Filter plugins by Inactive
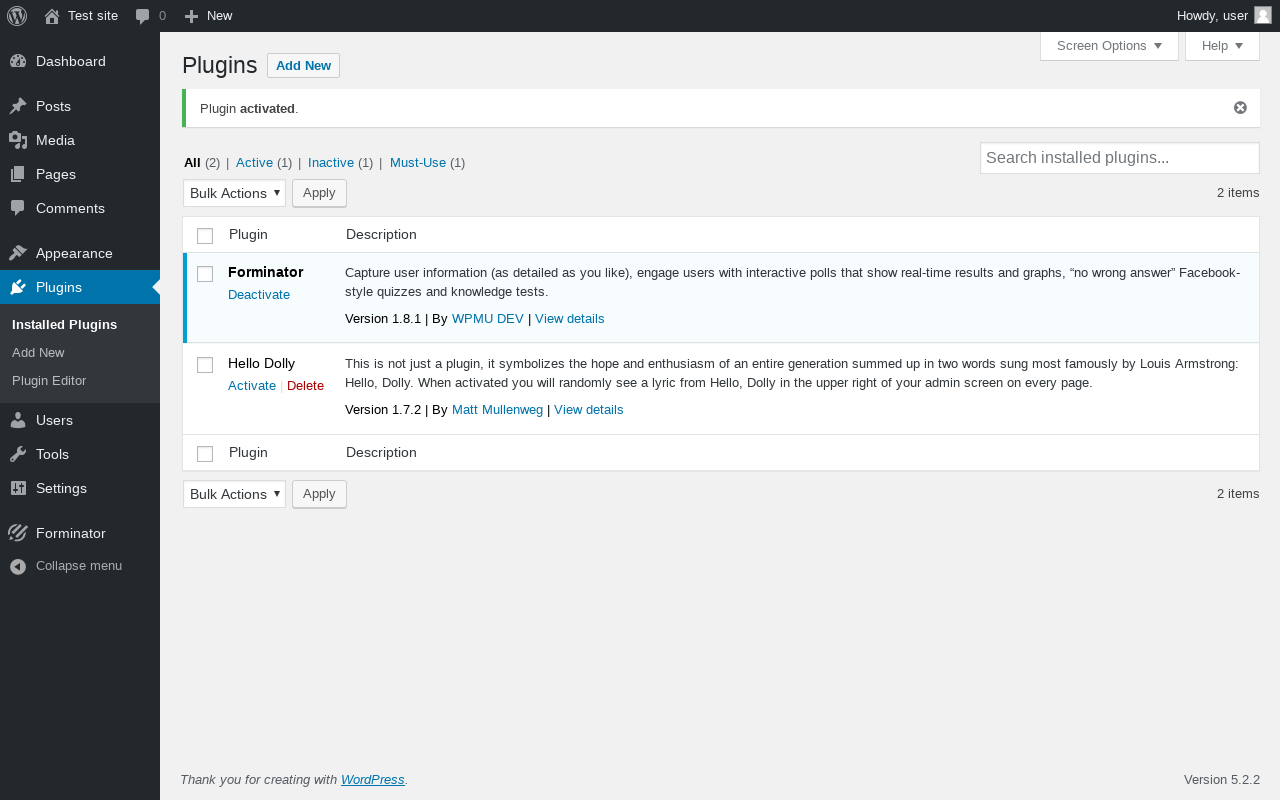1280x800 pixels. pos(331,163)
